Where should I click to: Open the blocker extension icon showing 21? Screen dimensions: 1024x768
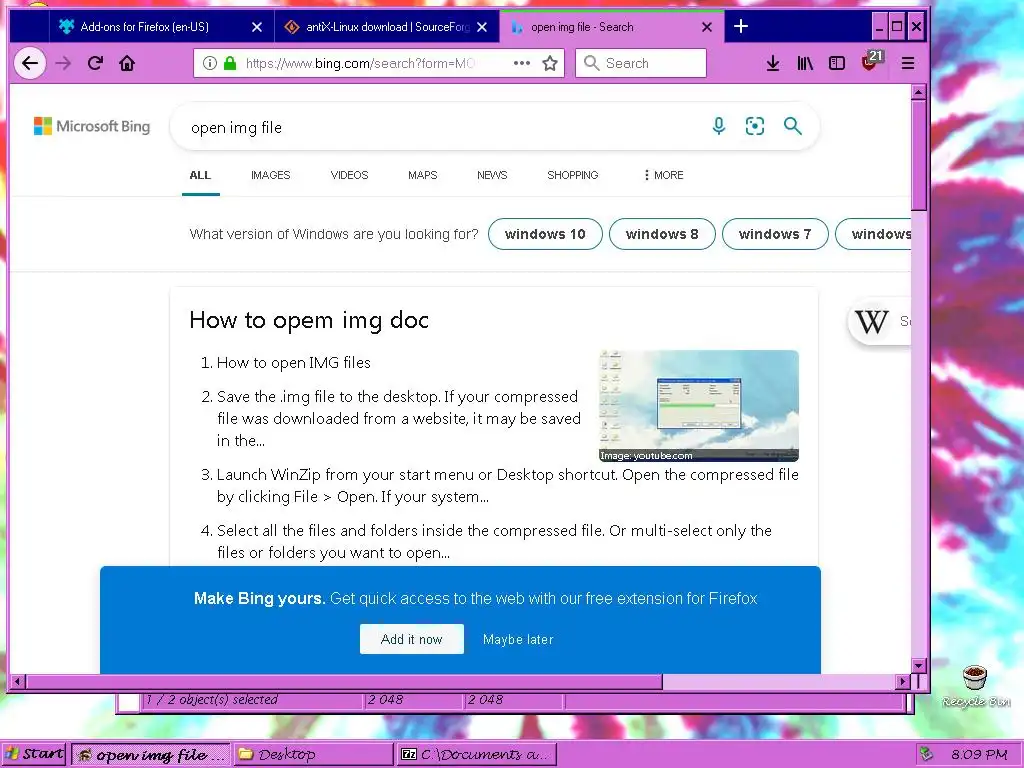(x=872, y=61)
